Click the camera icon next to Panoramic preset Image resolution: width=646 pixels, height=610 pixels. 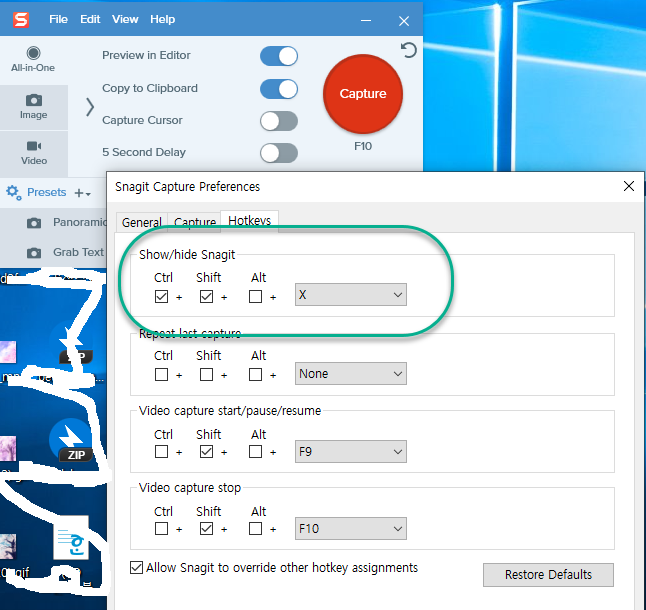click(x=34, y=223)
